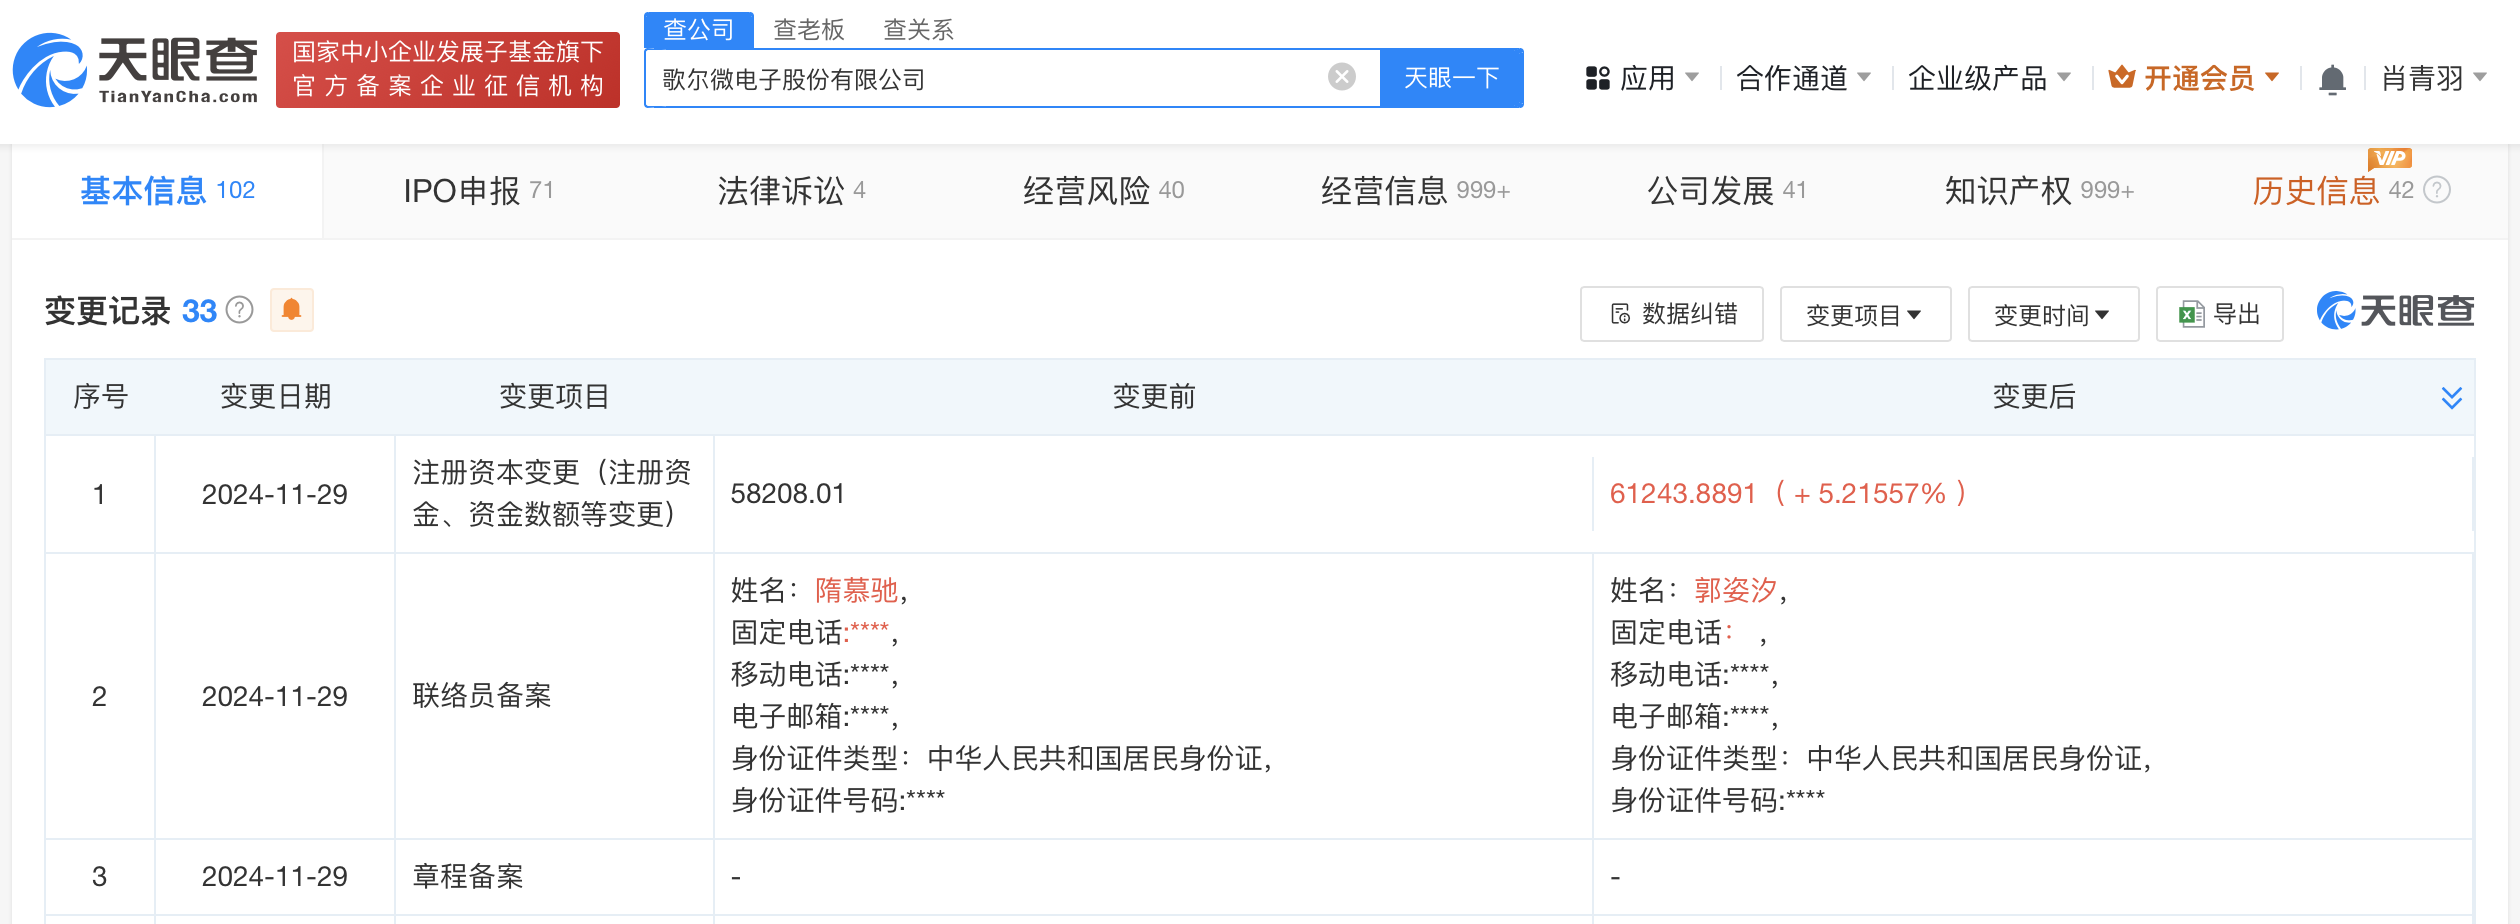Clear the search box with the X icon
The width and height of the screenshot is (2520, 924).
(1342, 77)
